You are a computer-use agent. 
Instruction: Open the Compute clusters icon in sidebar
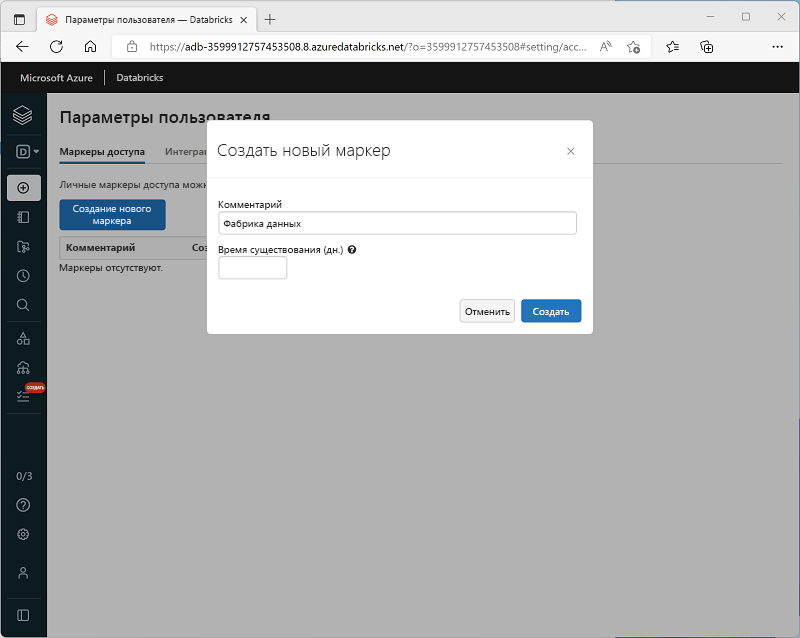[23, 367]
